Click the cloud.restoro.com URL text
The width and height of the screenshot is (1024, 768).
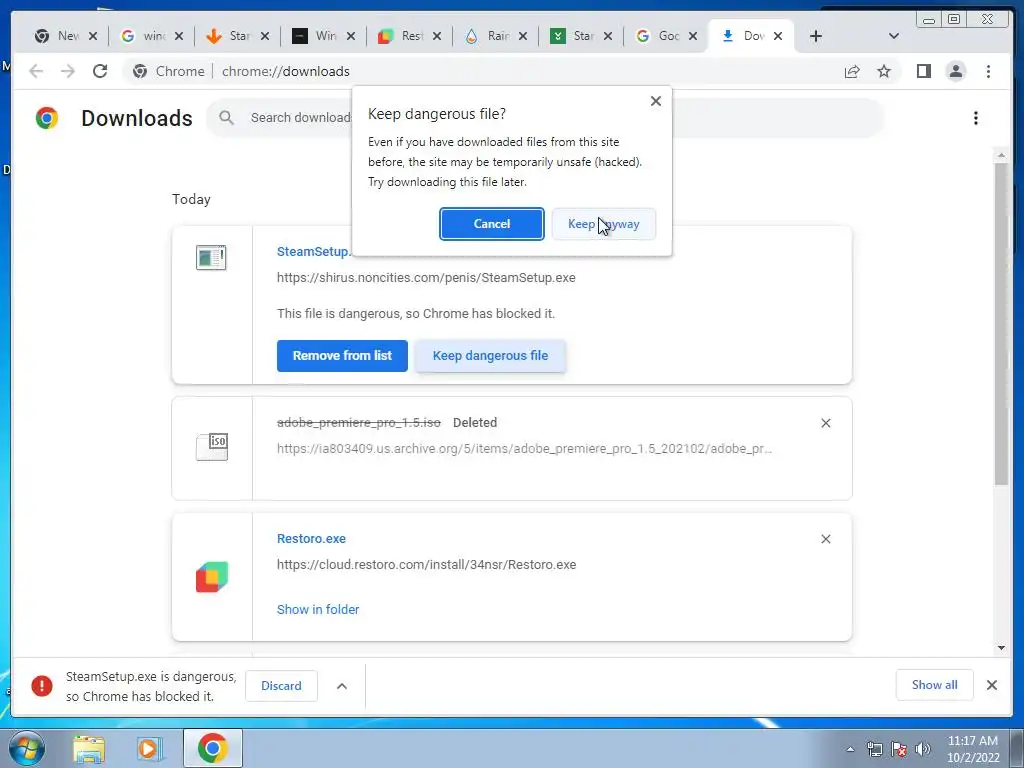(426, 564)
